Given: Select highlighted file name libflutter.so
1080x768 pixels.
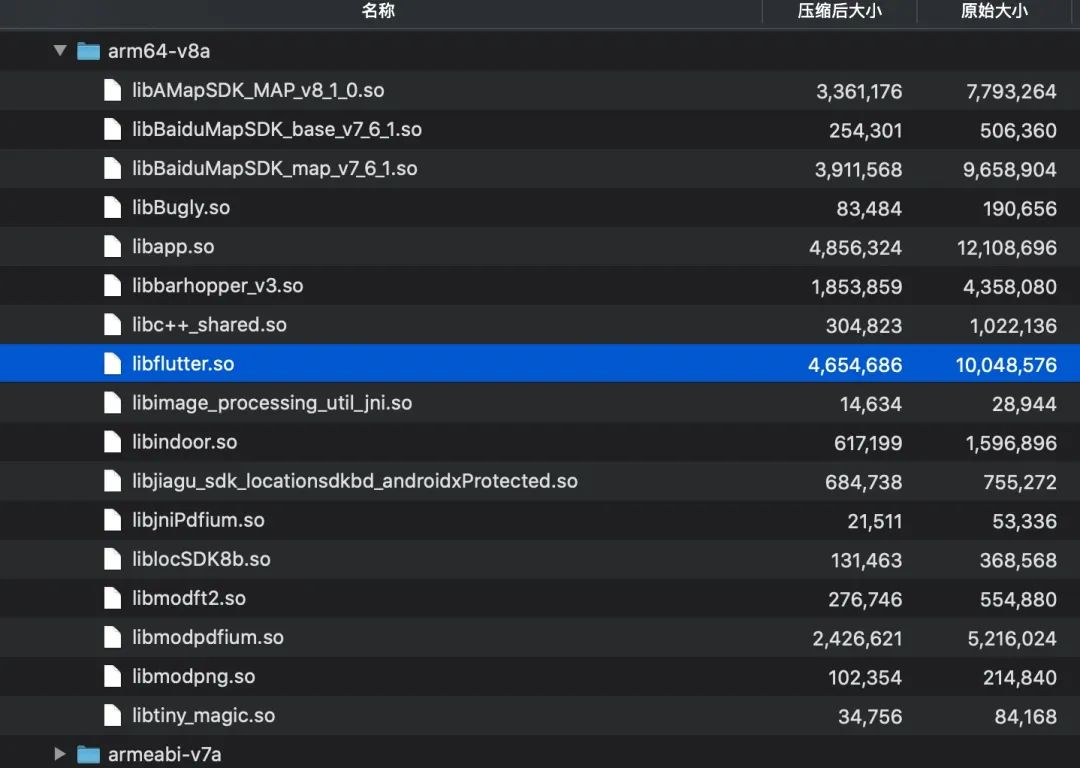Looking at the screenshot, I should point(183,364).
